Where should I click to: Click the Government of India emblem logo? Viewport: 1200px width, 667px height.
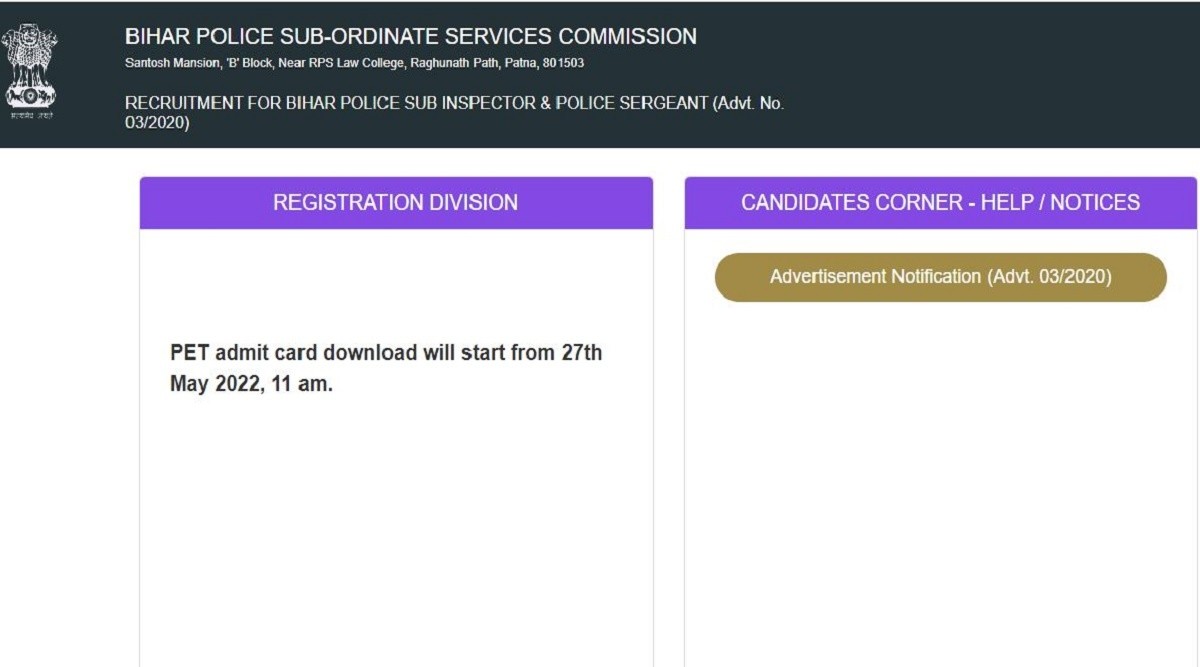[30, 65]
